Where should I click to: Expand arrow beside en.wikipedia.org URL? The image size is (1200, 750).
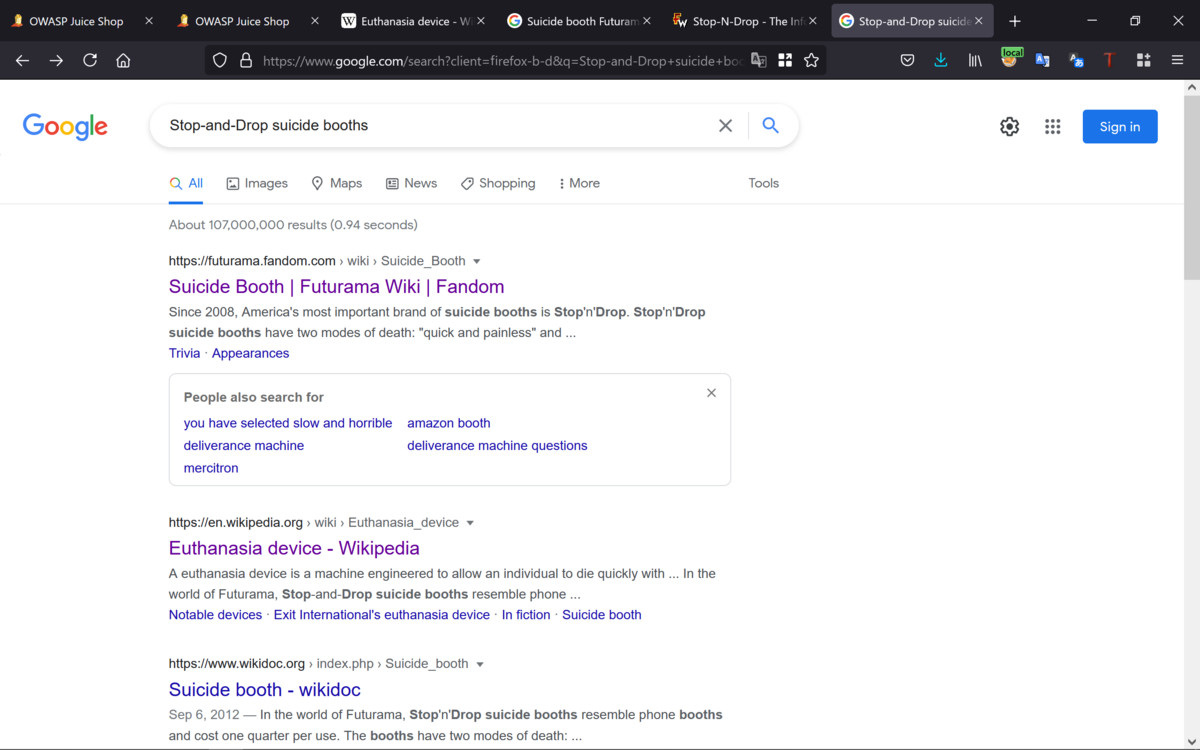(470, 523)
